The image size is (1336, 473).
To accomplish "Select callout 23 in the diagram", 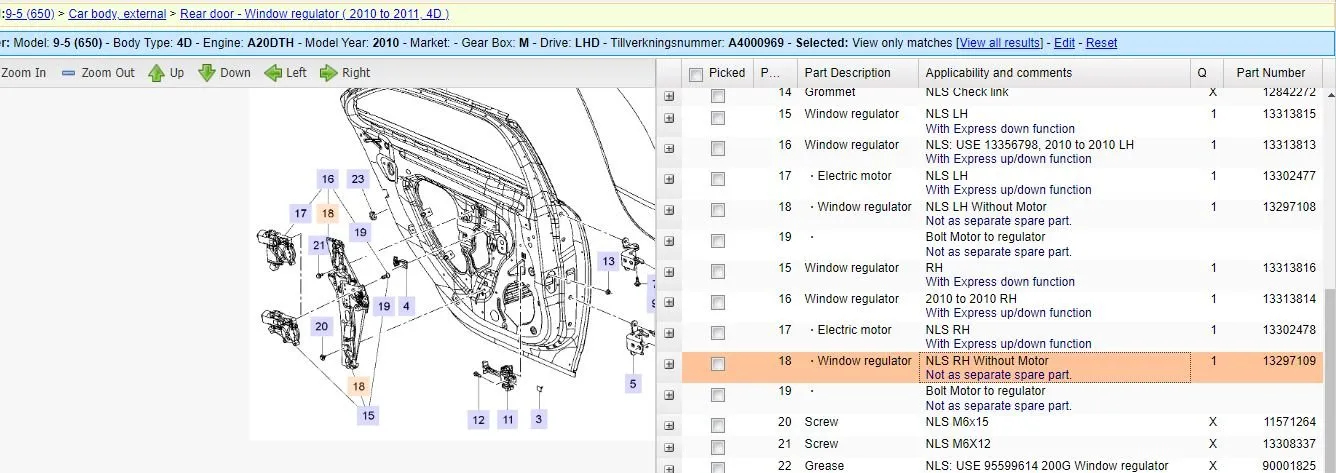I will click(358, 179).
